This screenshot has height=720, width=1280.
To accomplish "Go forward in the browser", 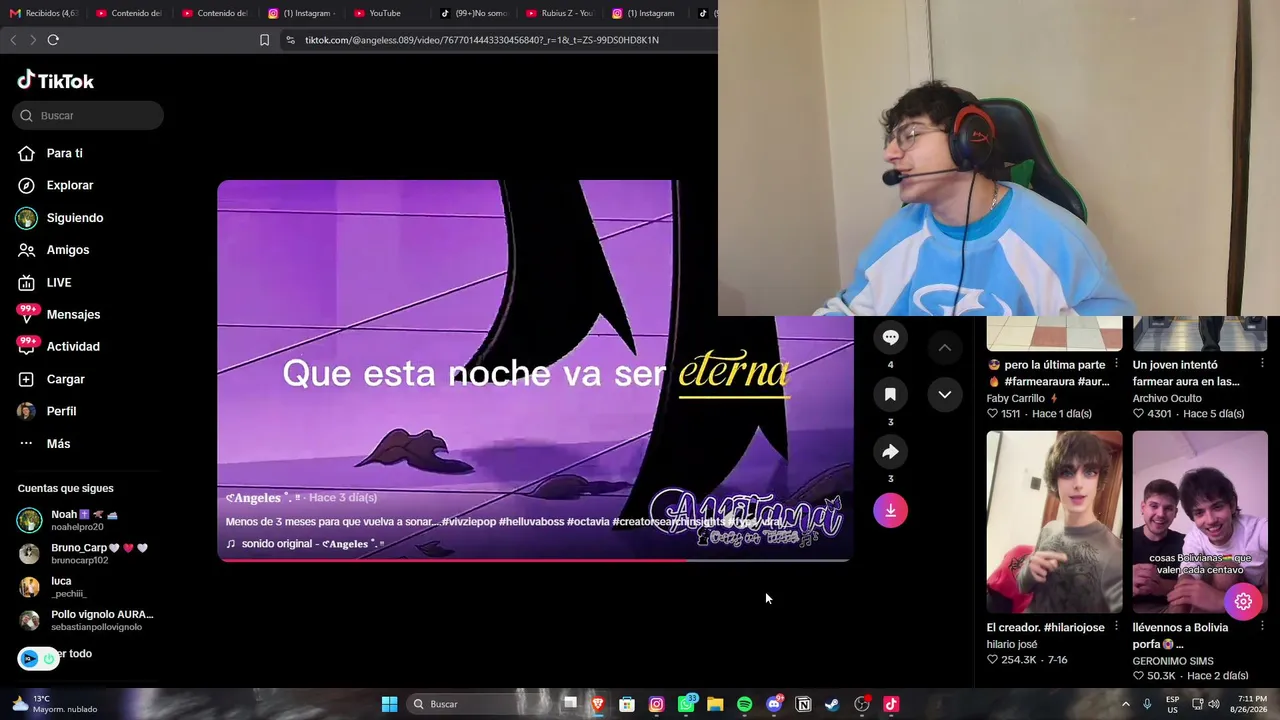I will (33, 40).
